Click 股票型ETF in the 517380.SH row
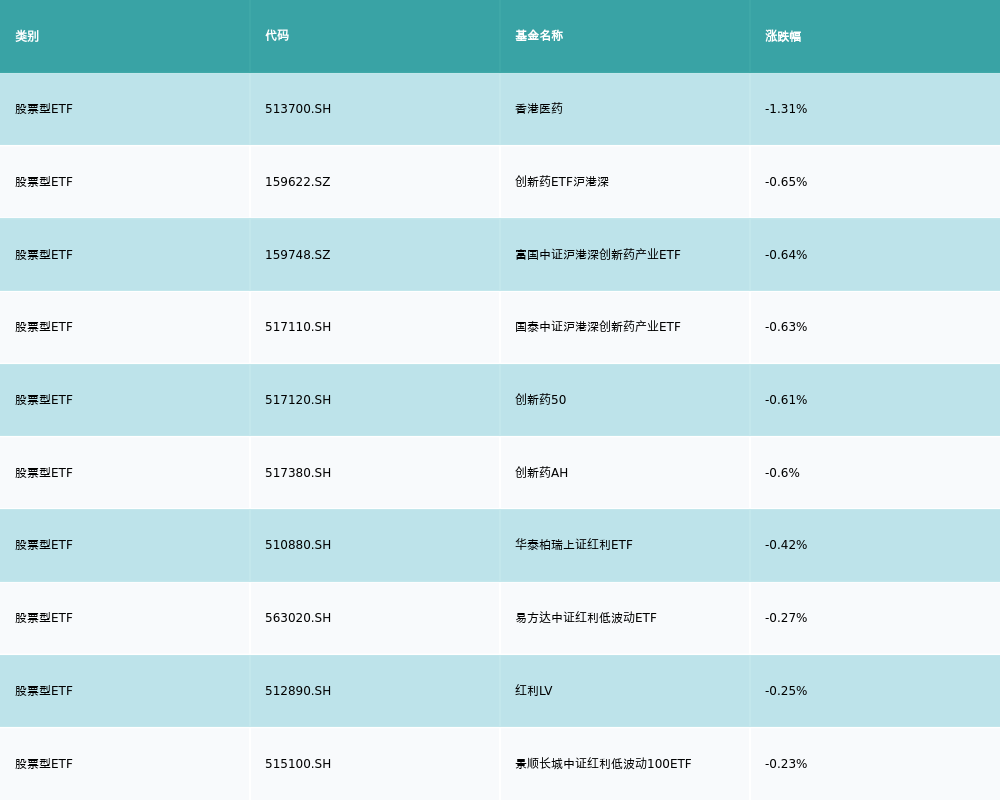 [x=44, y=473]
